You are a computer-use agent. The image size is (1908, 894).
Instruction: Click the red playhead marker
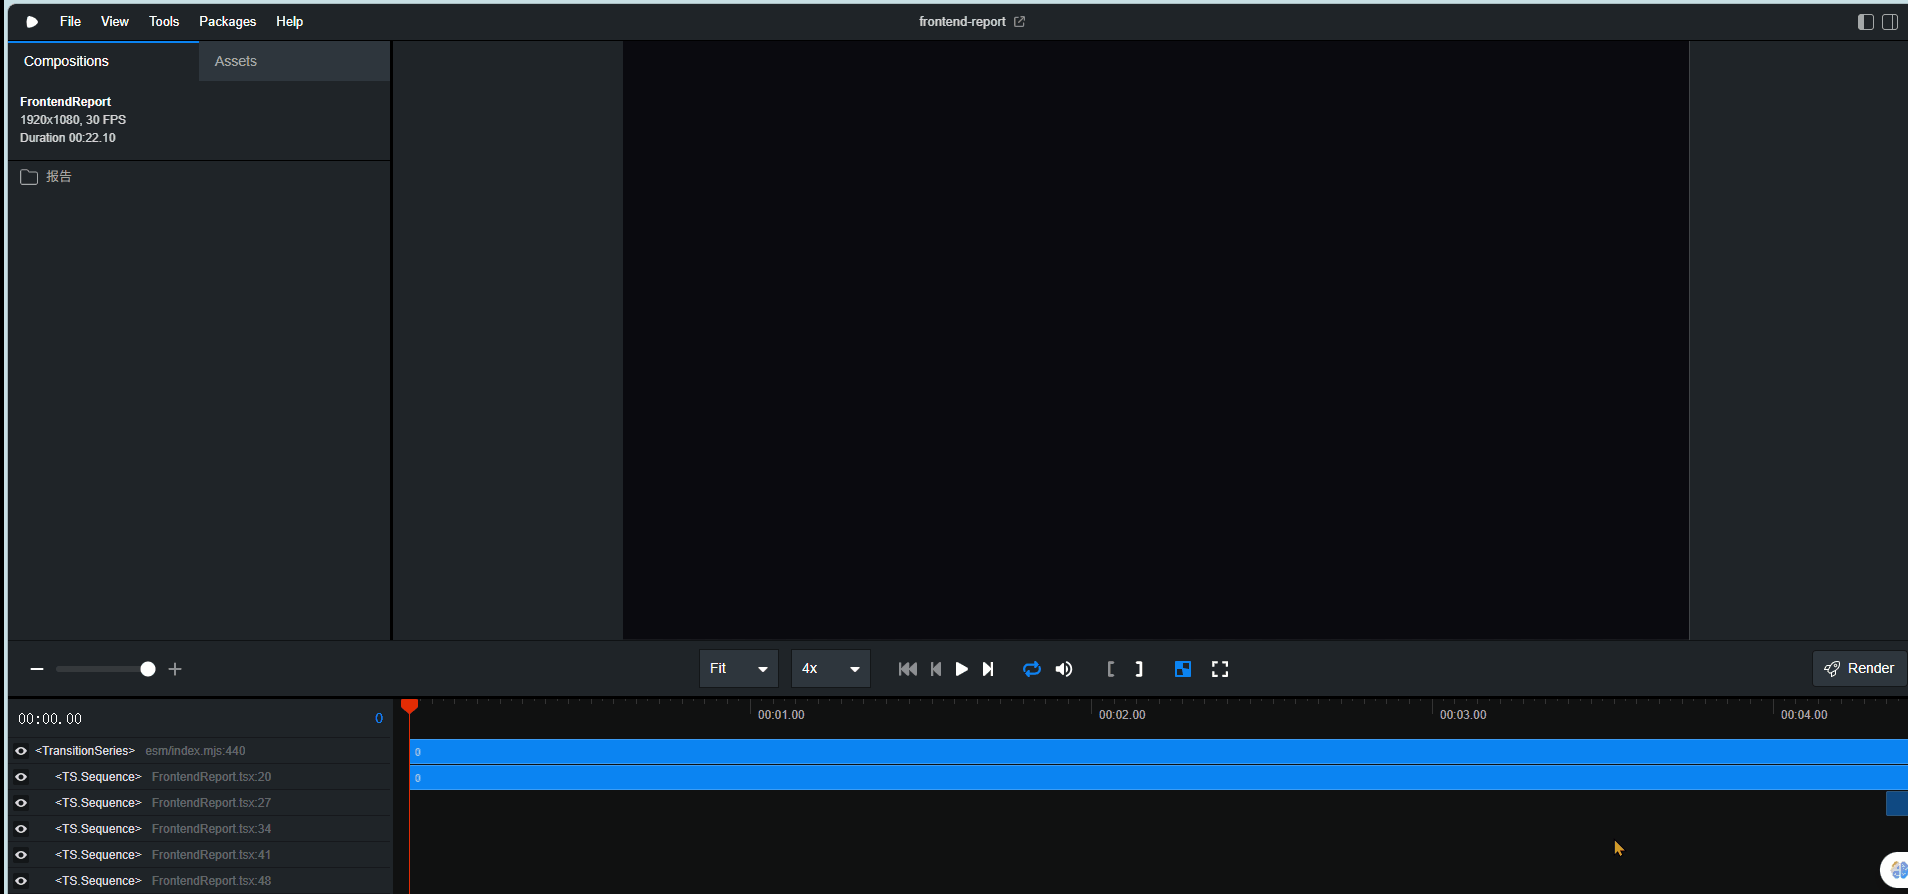pos(409,706)
